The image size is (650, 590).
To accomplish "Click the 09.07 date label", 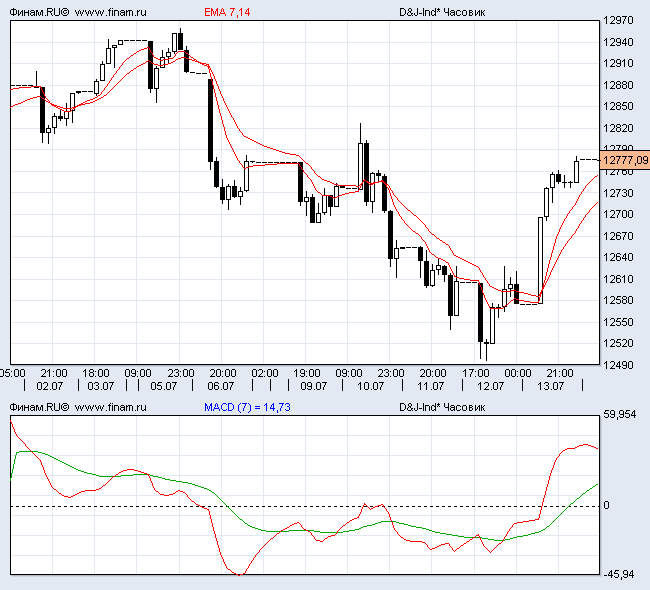I will click(314, 386).
